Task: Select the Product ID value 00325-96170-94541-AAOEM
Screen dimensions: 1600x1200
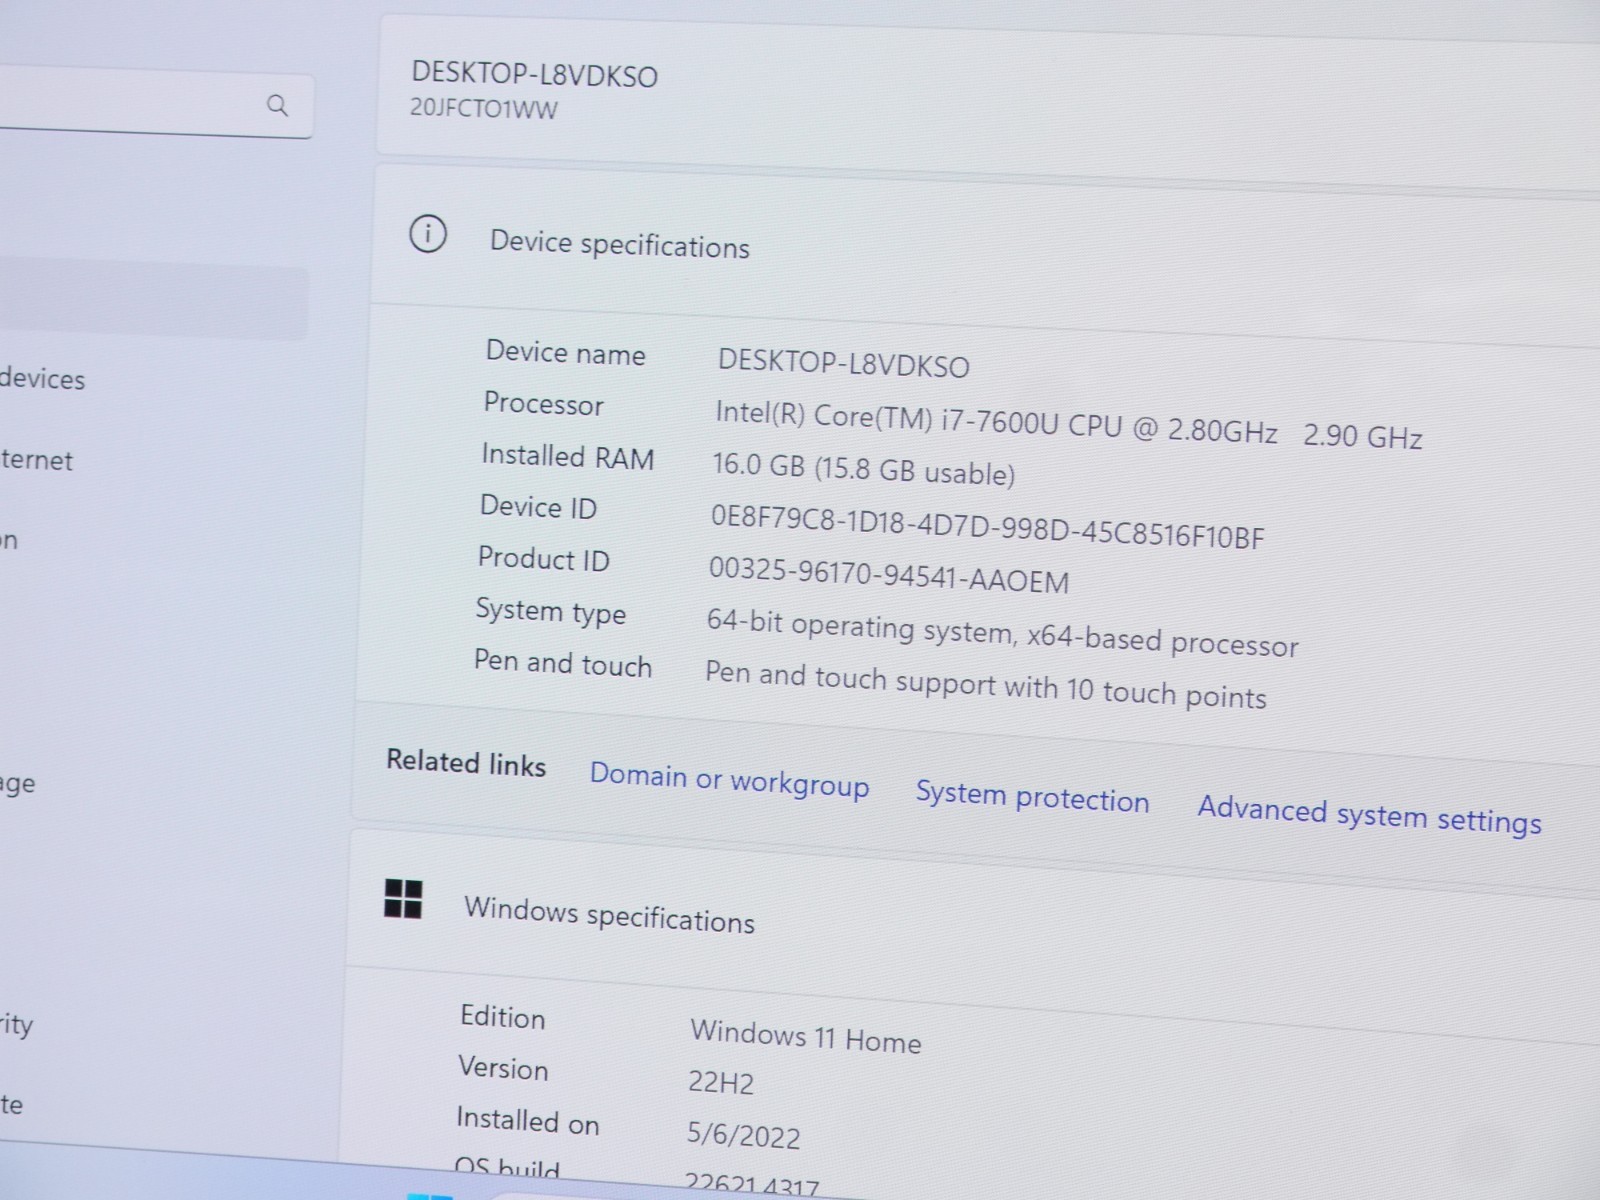Action: coord(889,575)
